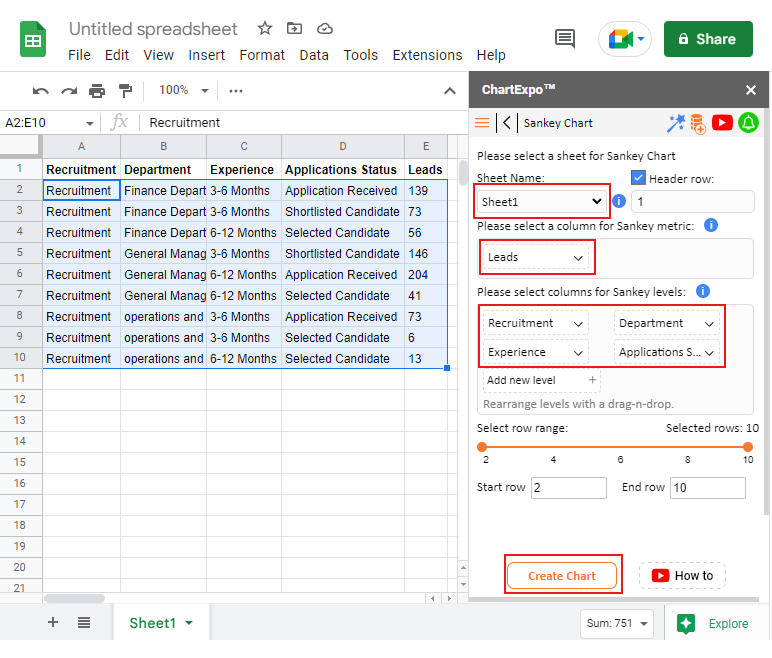Viewport: 772px width, 658px height.
Task: Open the Google Sheets home icon
Action: (x=32, y=39)
